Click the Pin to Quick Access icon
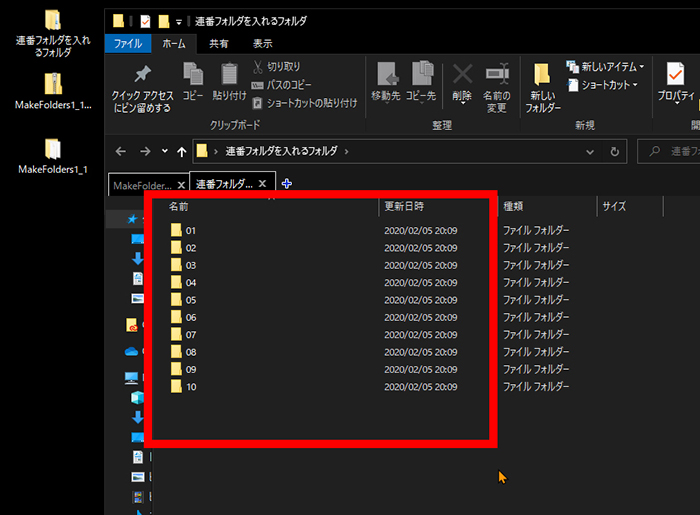 141,75
